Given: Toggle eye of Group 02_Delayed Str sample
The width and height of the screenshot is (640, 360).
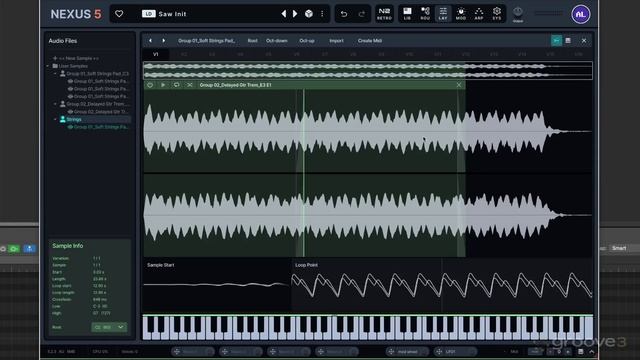Looking at the screenshot, I should [x=70, y=112].
